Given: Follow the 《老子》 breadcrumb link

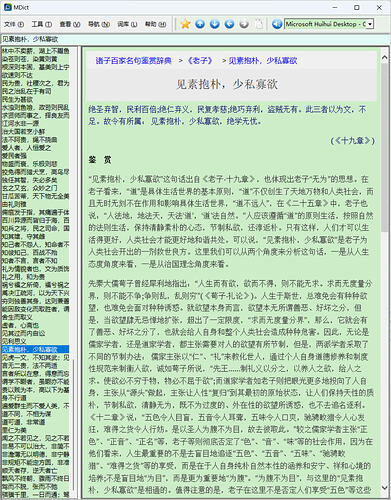Looking at the screenshot, I should tap(200, 61).
